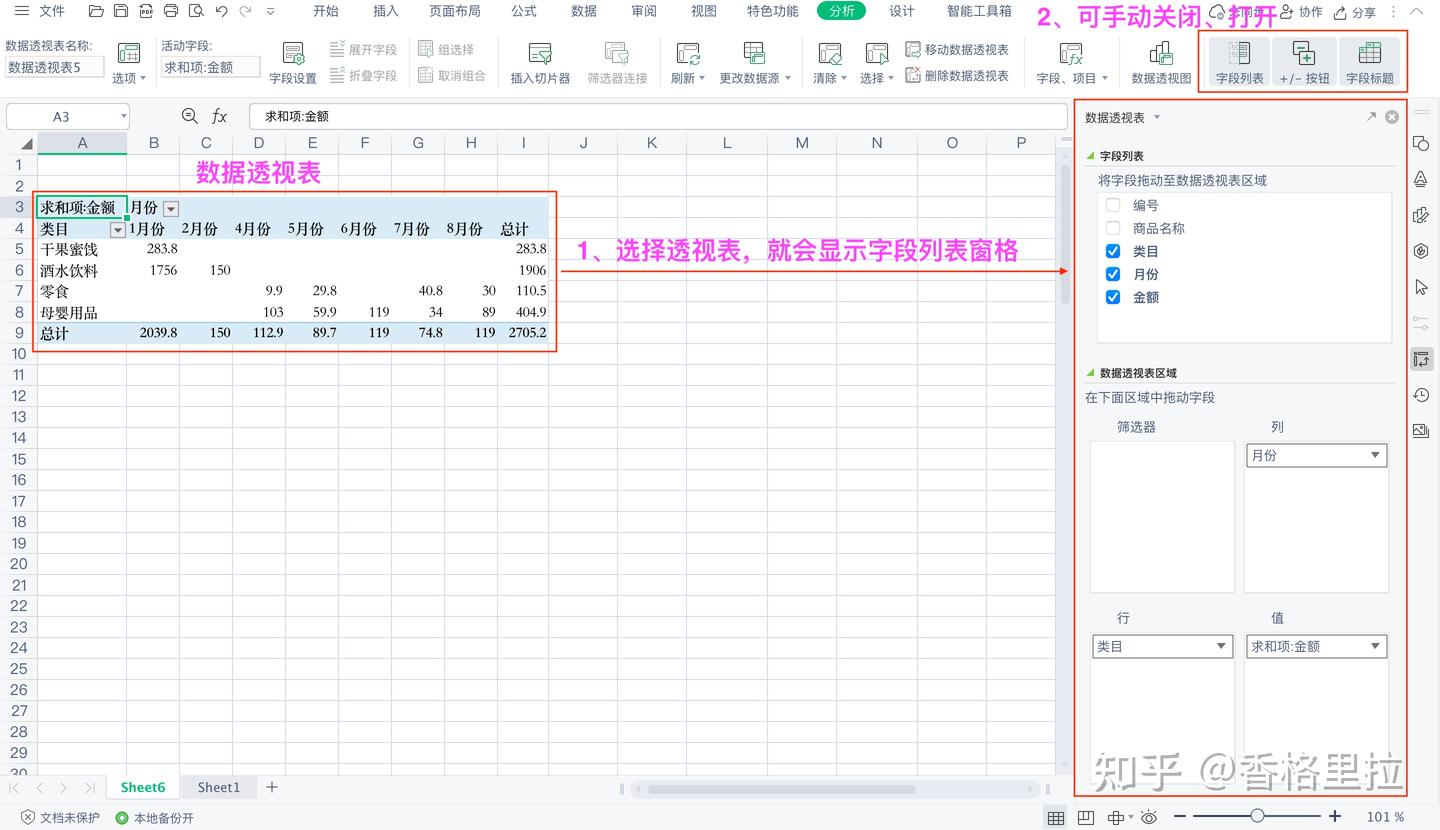Image resolution: width=1440 pixels, height=830 pixels.
Task: Toggle the 字段标题 field headers button
Action: pyautogui.click(x=1369, y=62)
